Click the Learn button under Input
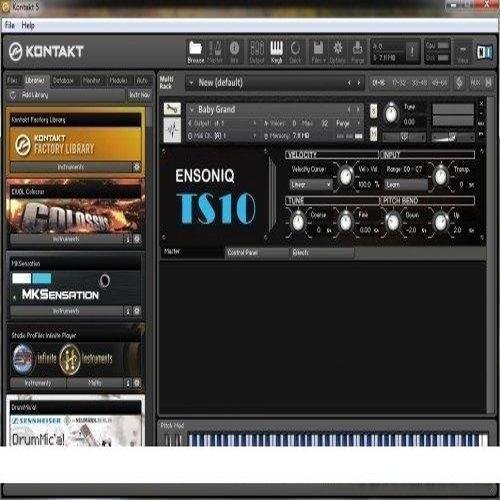 406,184
